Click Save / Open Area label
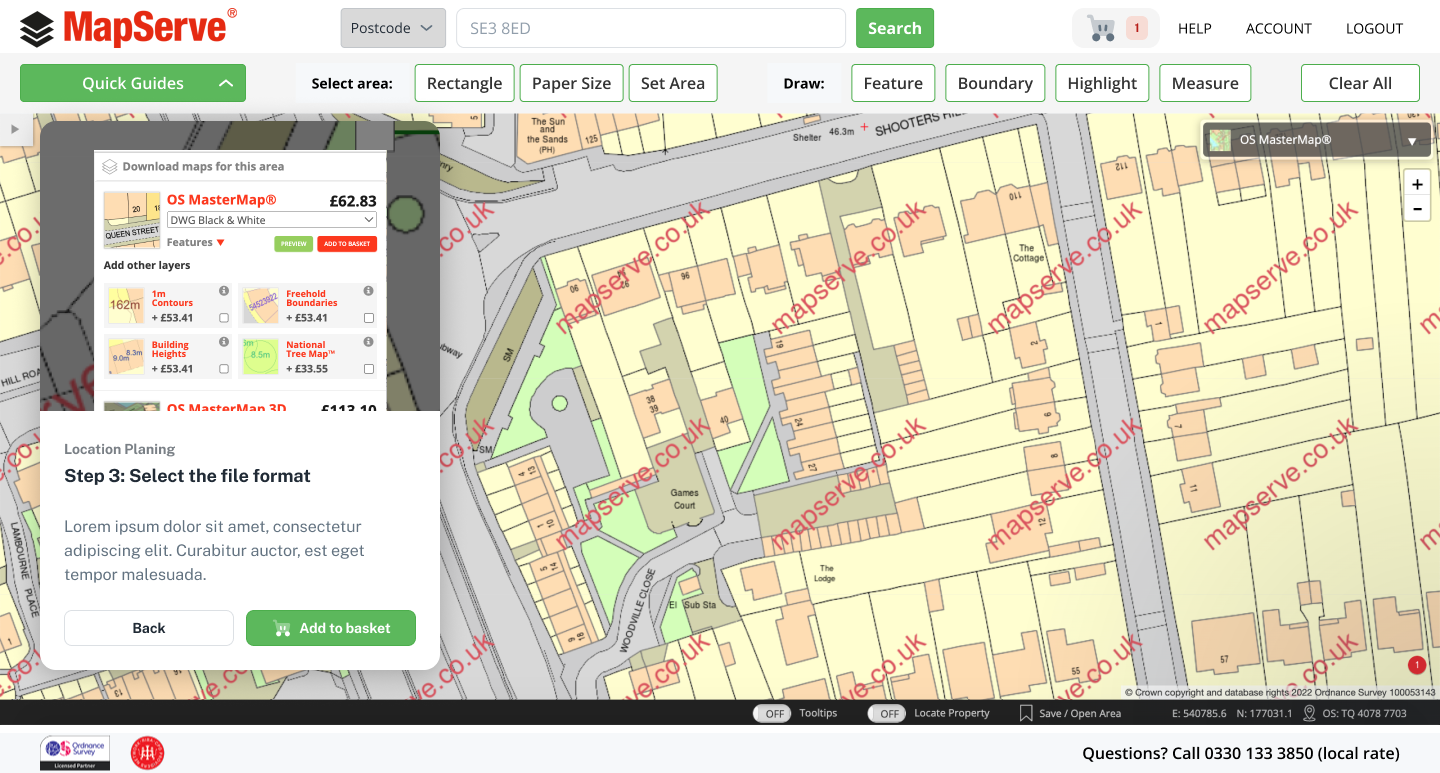This screenshot has height=773, width=1440. 1080,713
